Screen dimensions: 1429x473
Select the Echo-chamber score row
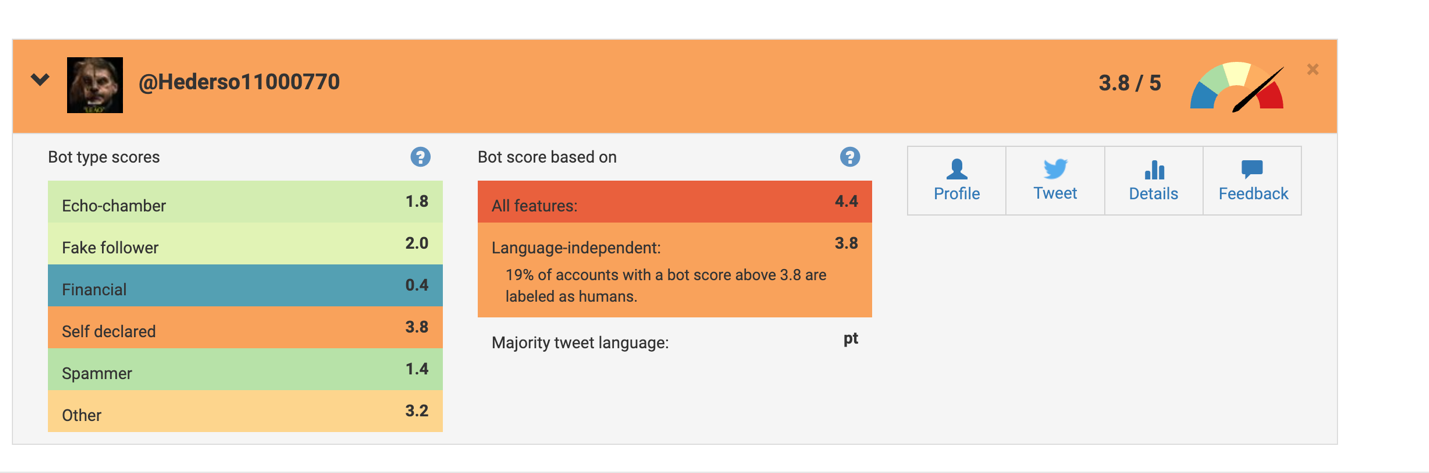click(245, 202)
